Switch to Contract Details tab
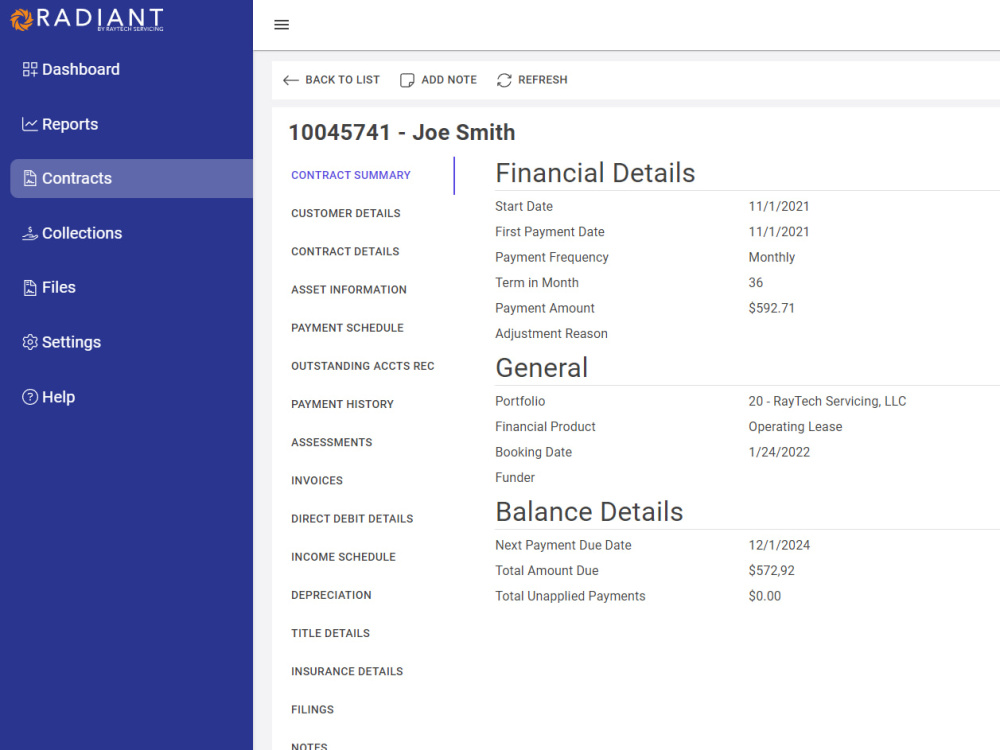Viewport: 1000px width, 750px height. pyautogui.click(x=345, y=252)
